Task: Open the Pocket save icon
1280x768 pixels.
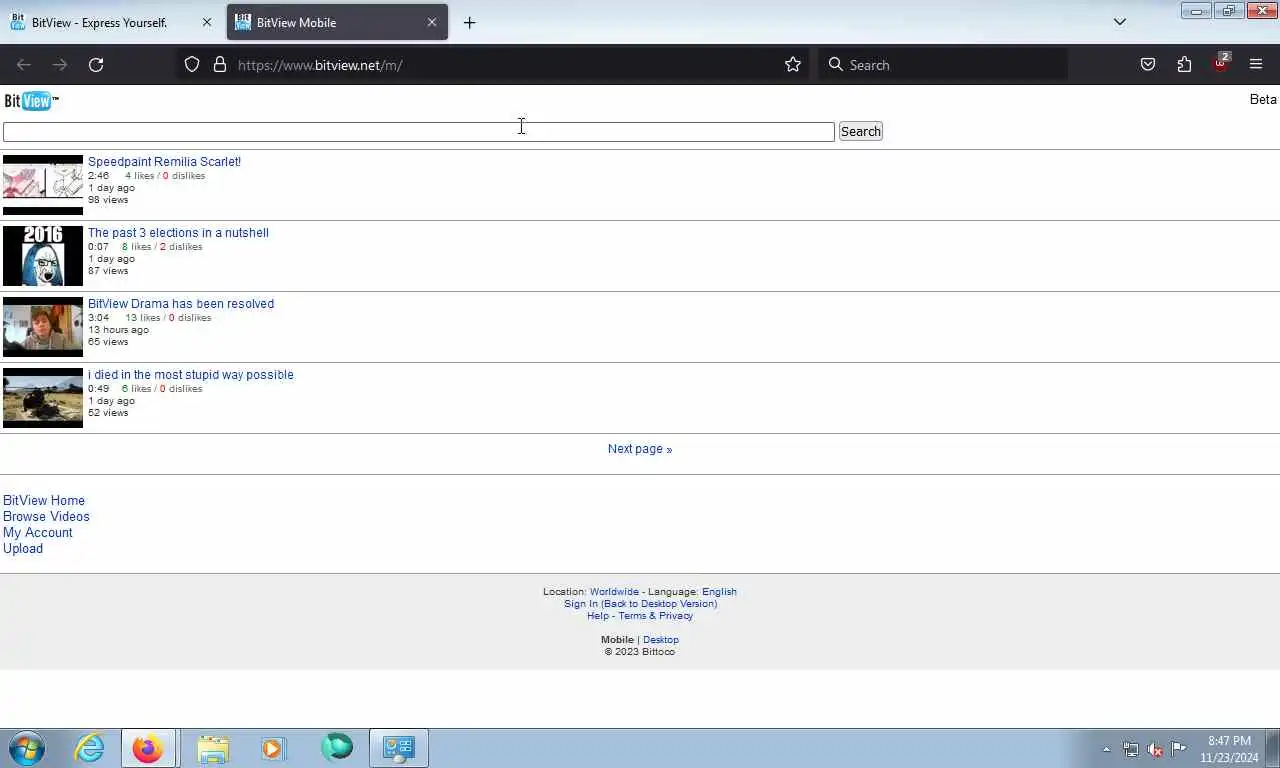Action: click(1148, 65)
